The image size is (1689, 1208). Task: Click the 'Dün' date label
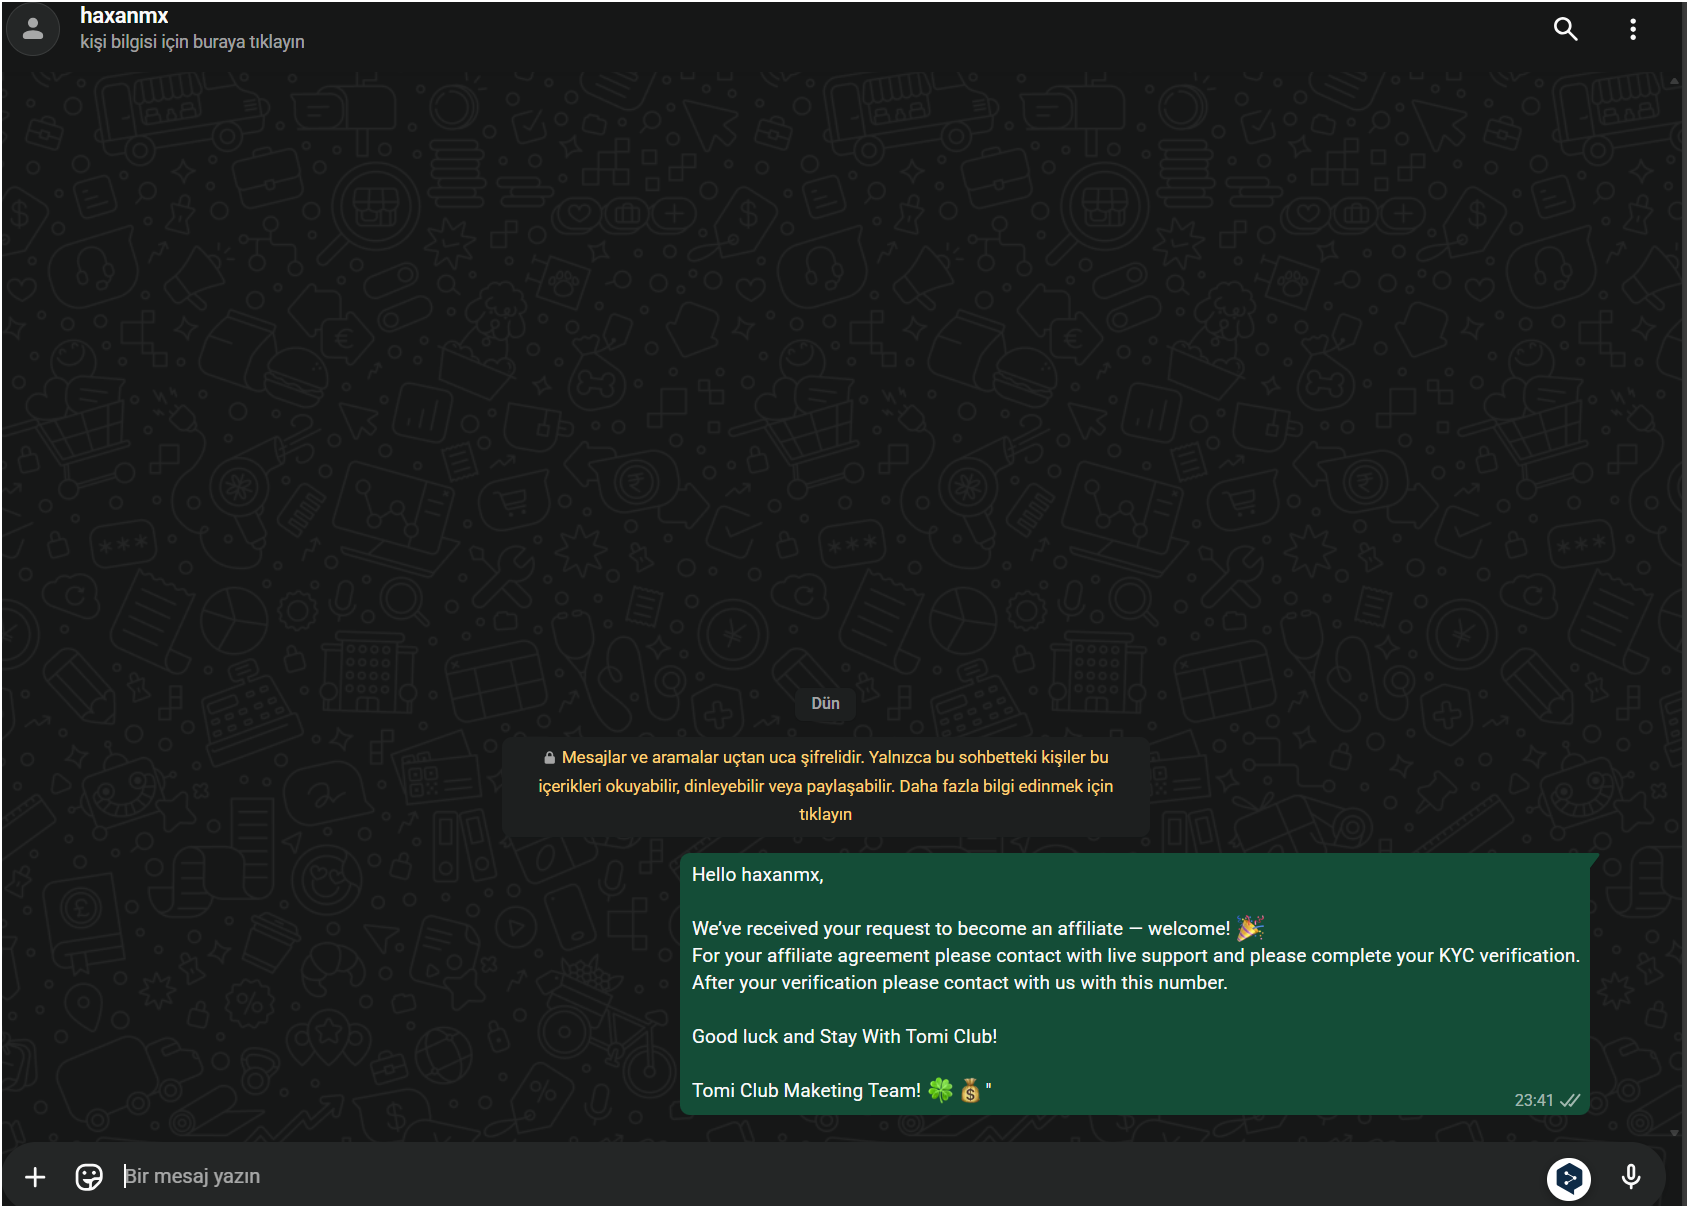[825, 703]
